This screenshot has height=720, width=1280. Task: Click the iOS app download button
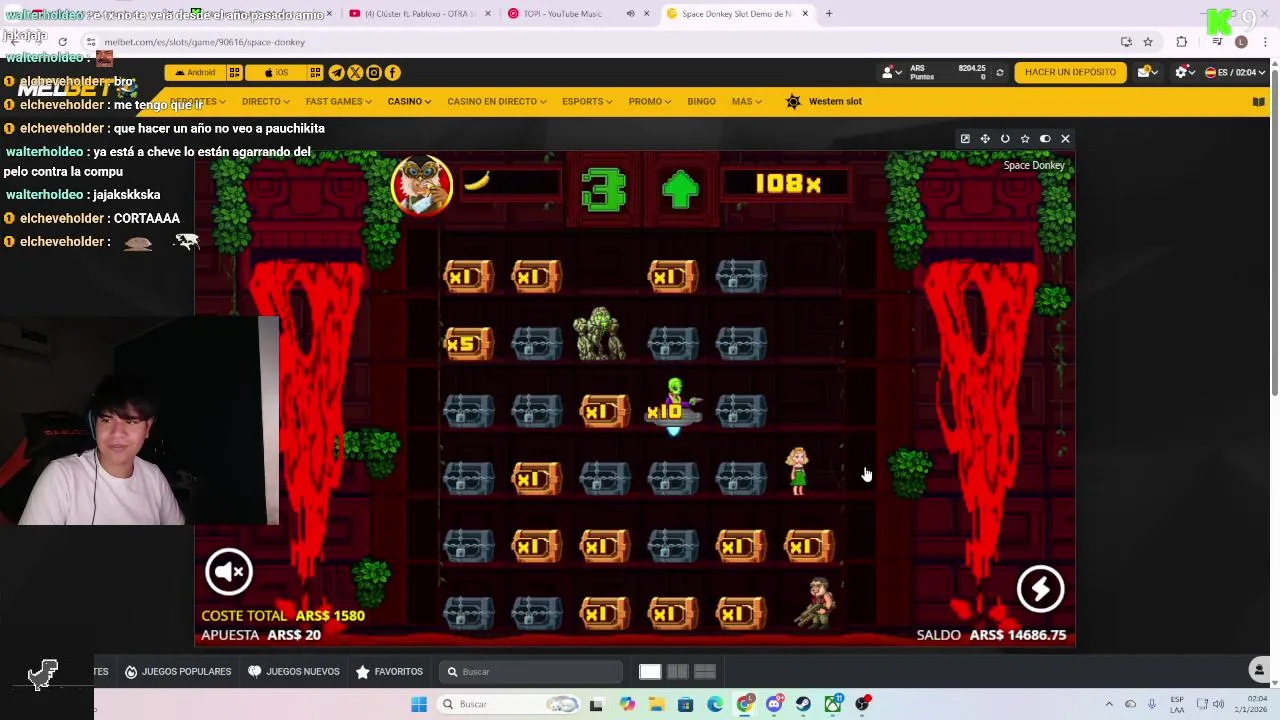point(276,72)
